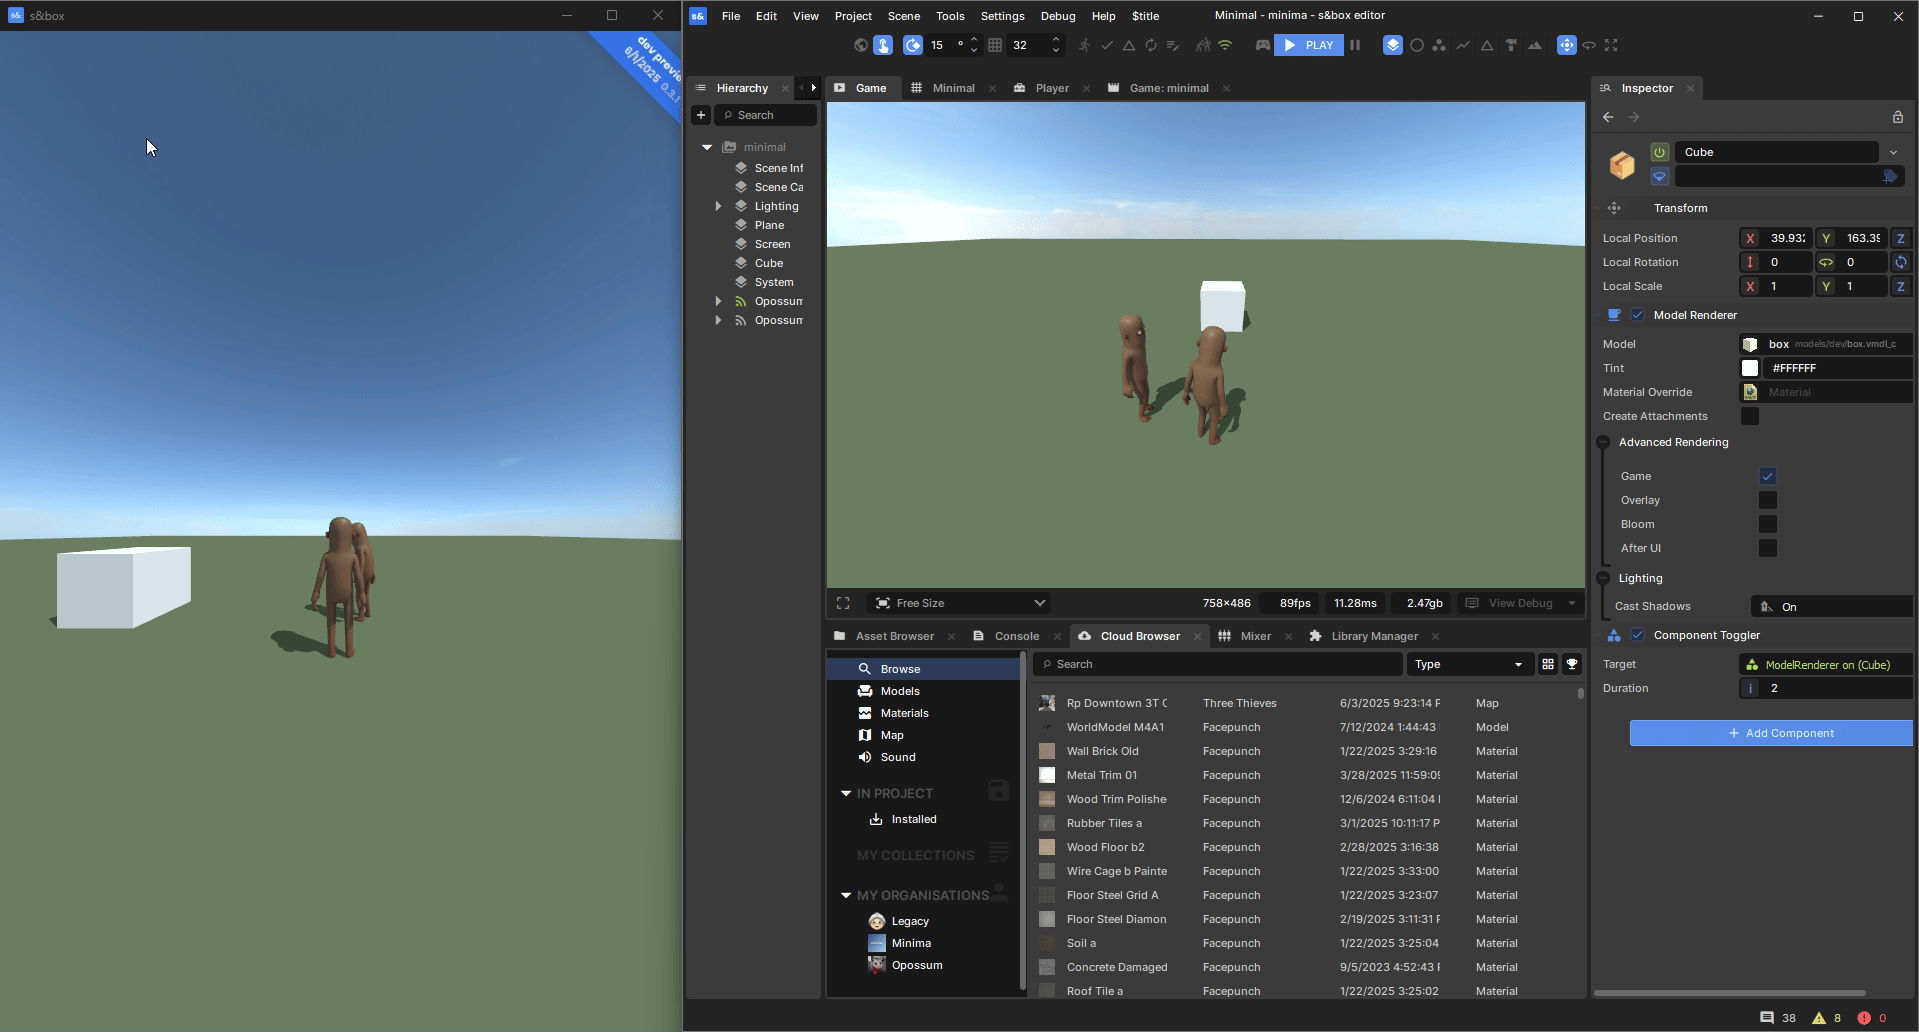
Task: Click the globe world-space icon in the toolbar
Action: pos(861,45)
